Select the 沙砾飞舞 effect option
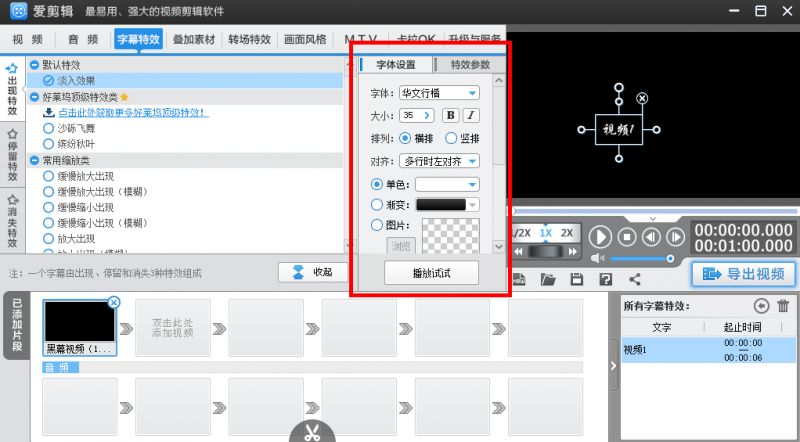The width and height of the screenshot is (800, 442). point(48,129)
